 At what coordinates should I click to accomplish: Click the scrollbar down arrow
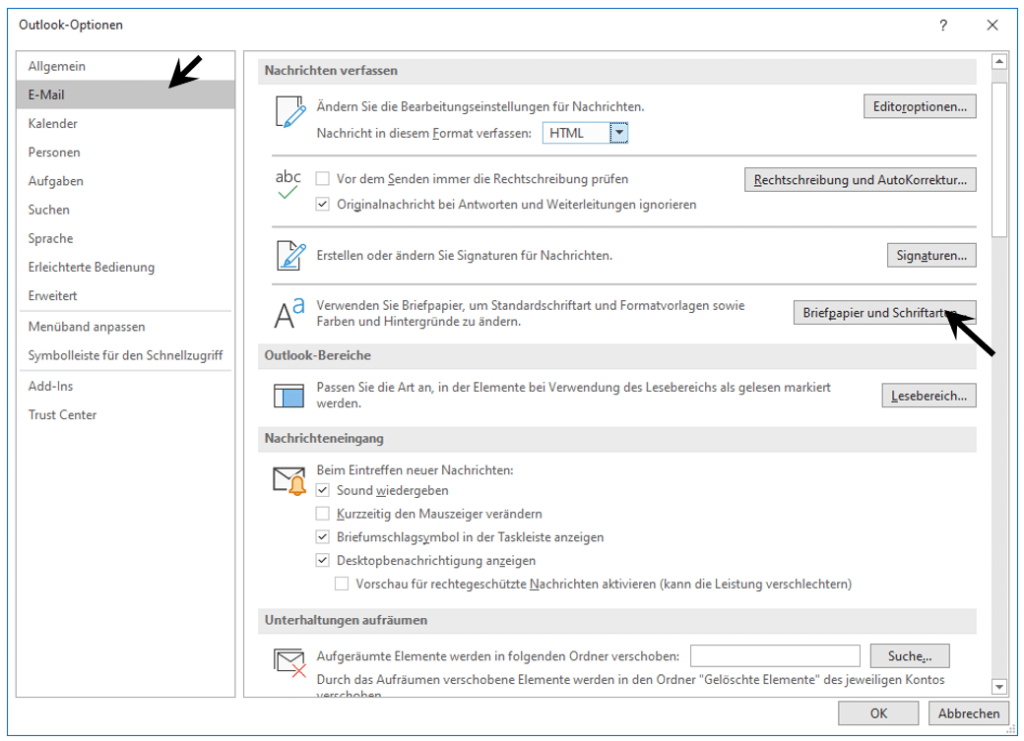[999, 687]
